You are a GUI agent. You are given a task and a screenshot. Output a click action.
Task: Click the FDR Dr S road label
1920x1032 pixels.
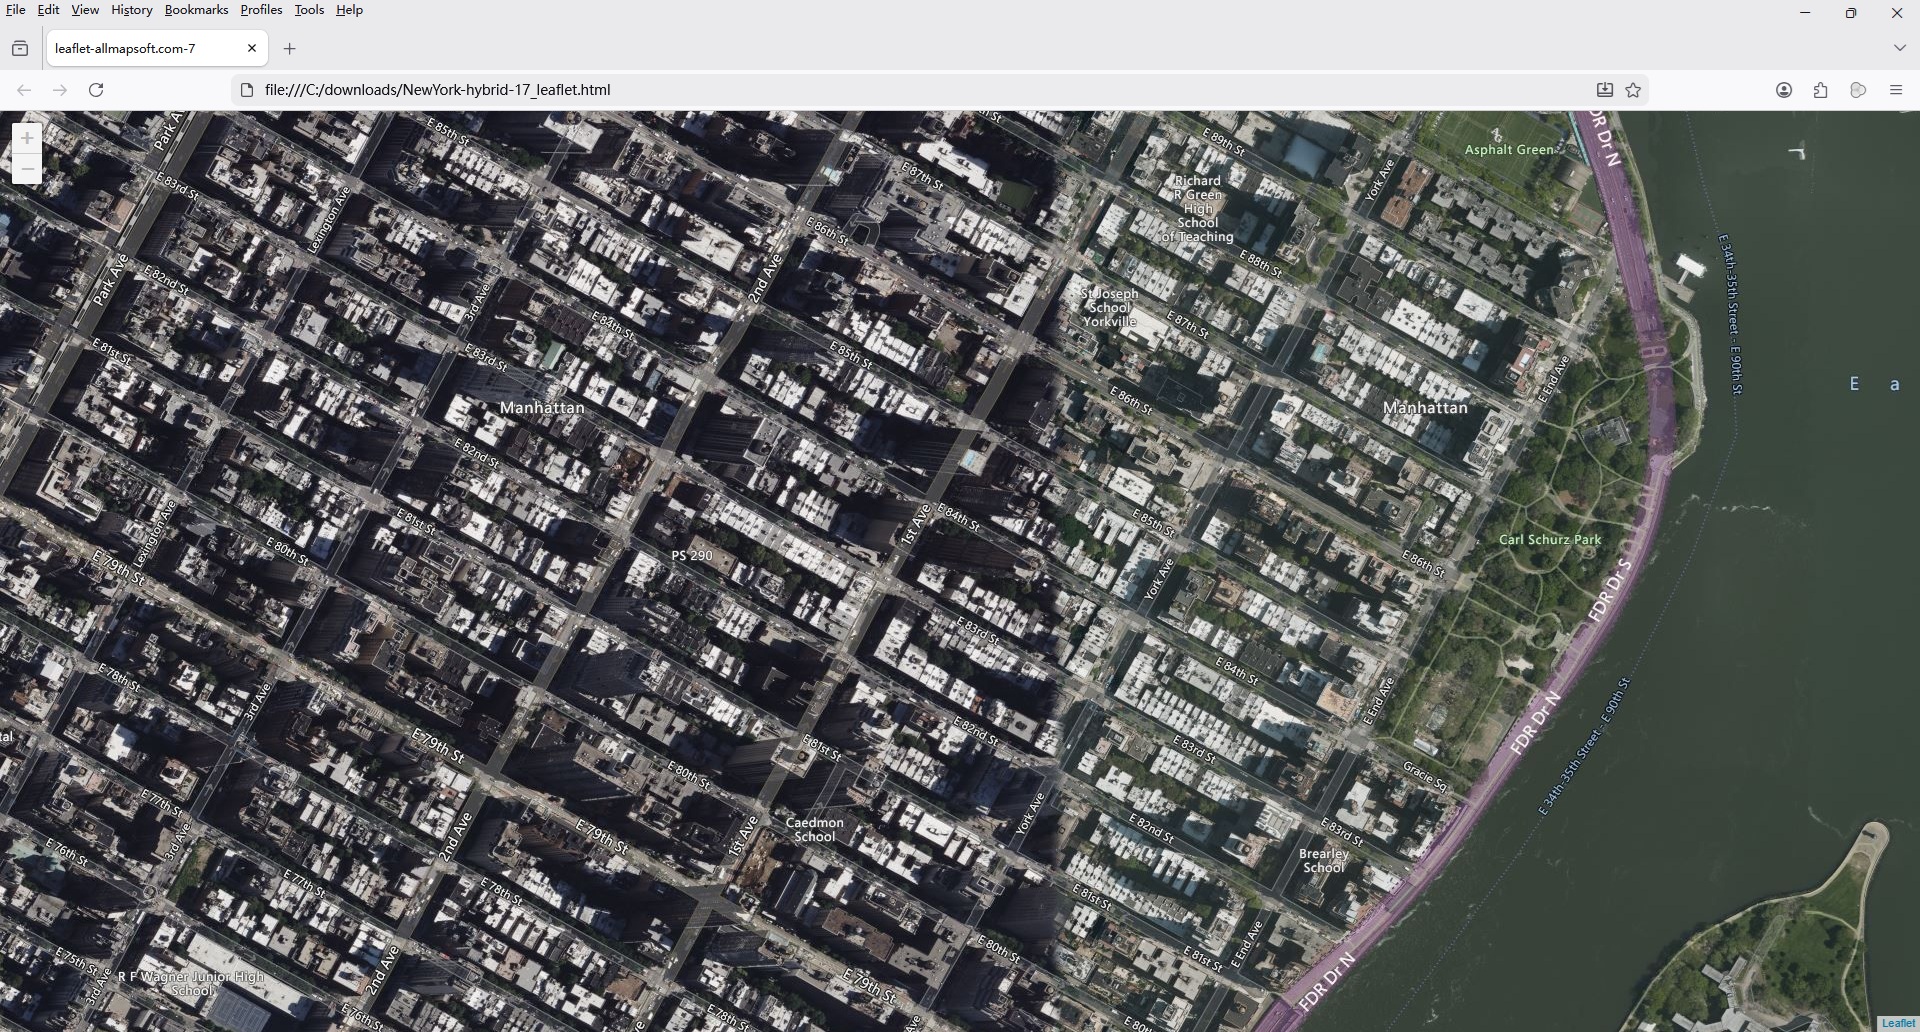click(1610, 590)
